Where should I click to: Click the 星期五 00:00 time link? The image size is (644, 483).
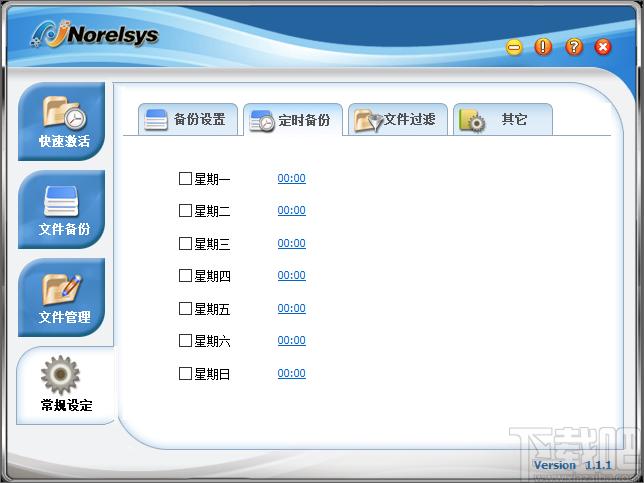pyautogui.click(x=292, y=308)
